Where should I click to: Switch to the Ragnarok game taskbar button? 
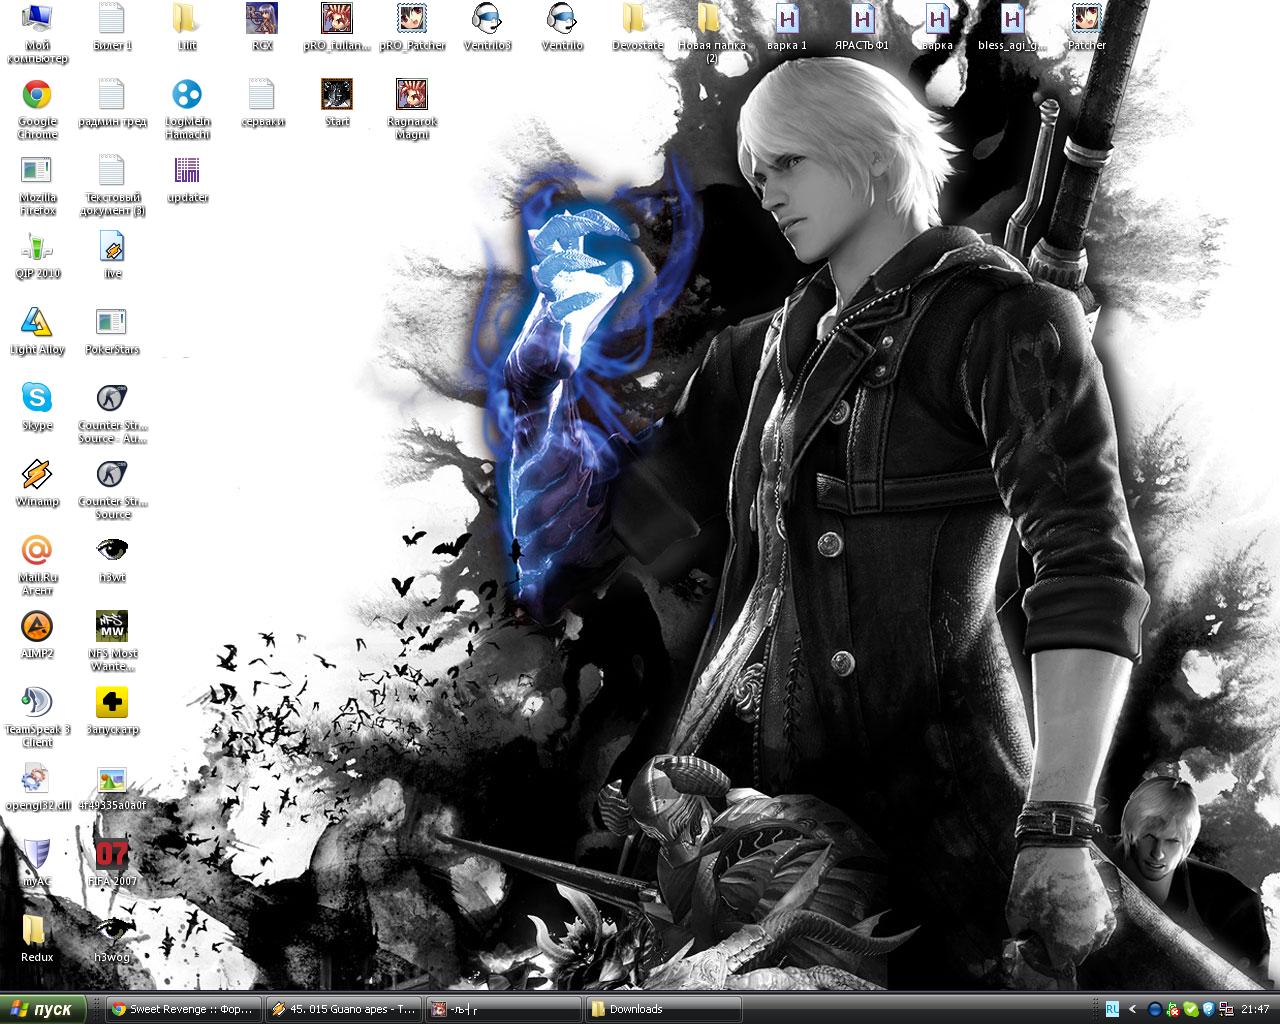(x=504, y=1009)
